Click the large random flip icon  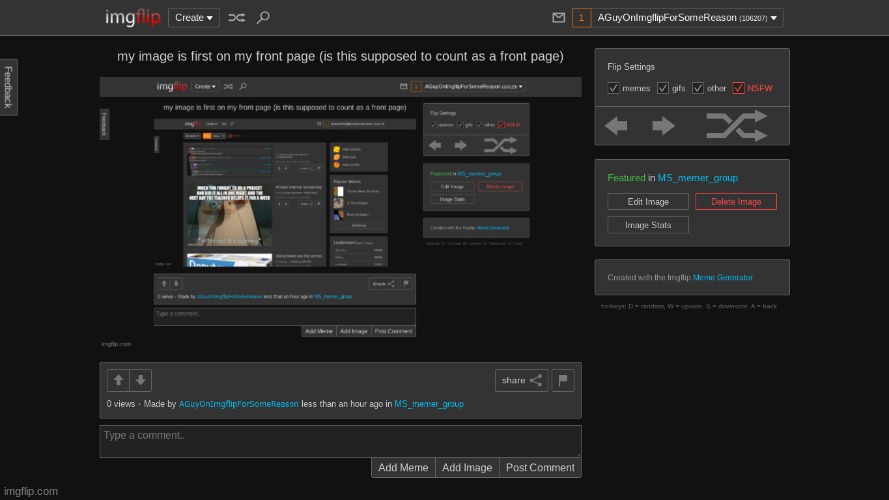tap(736, 125)
